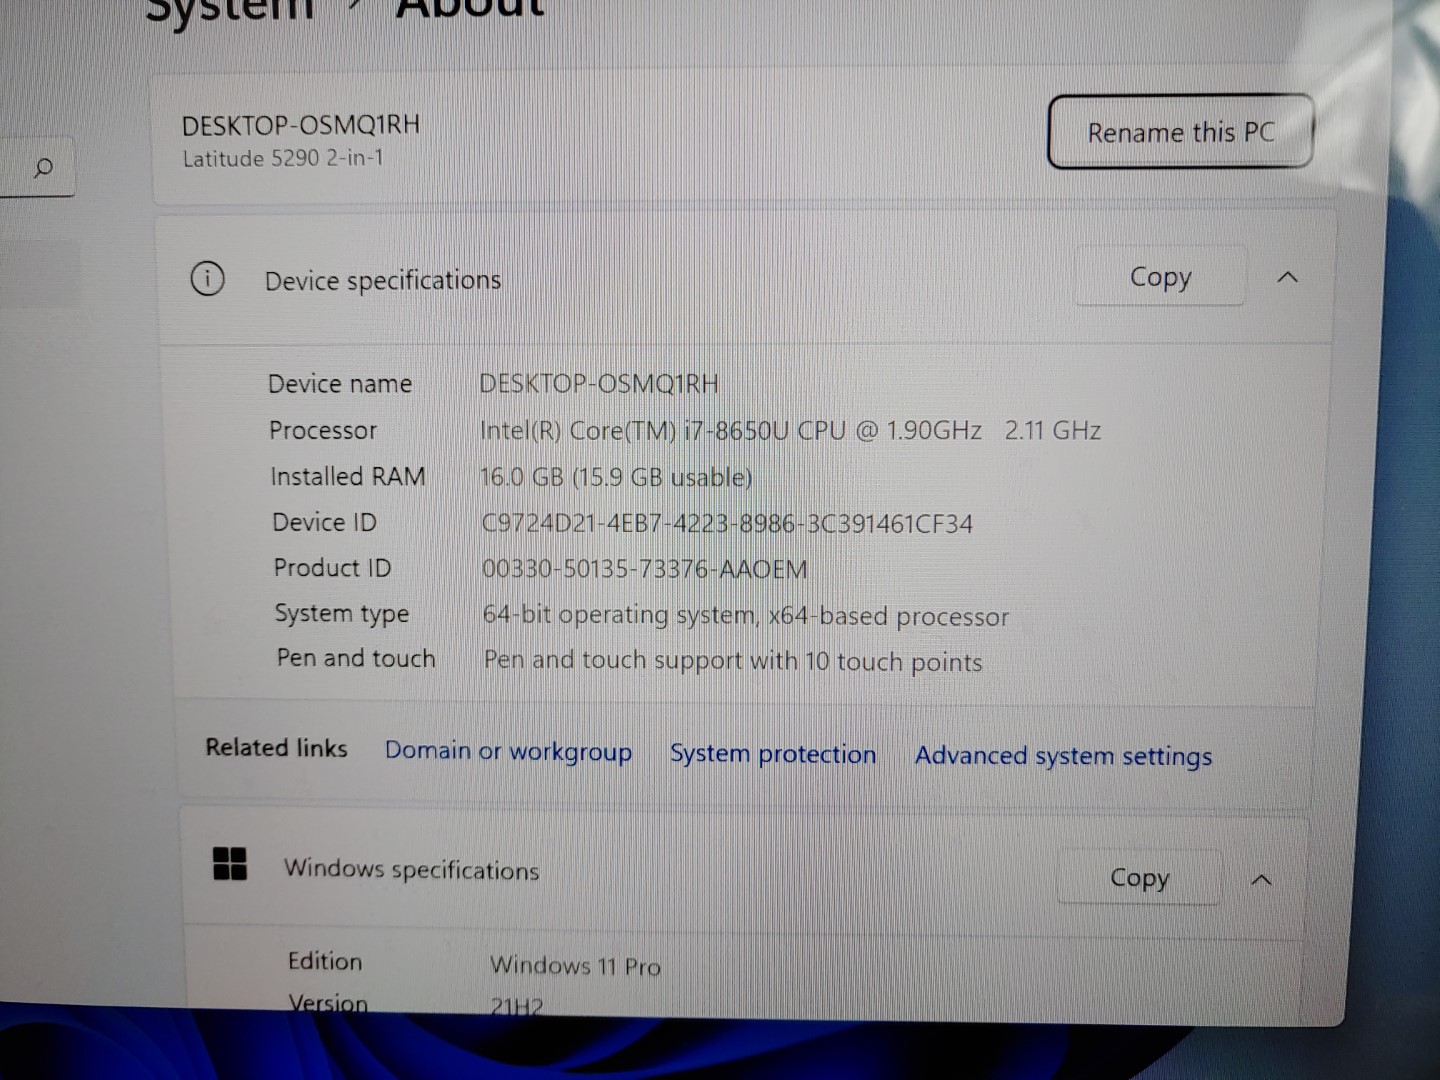Screen dimensions: 1440x1080
Task: Select the processor value i7-8650U
Action: click(x=790, y=430)
